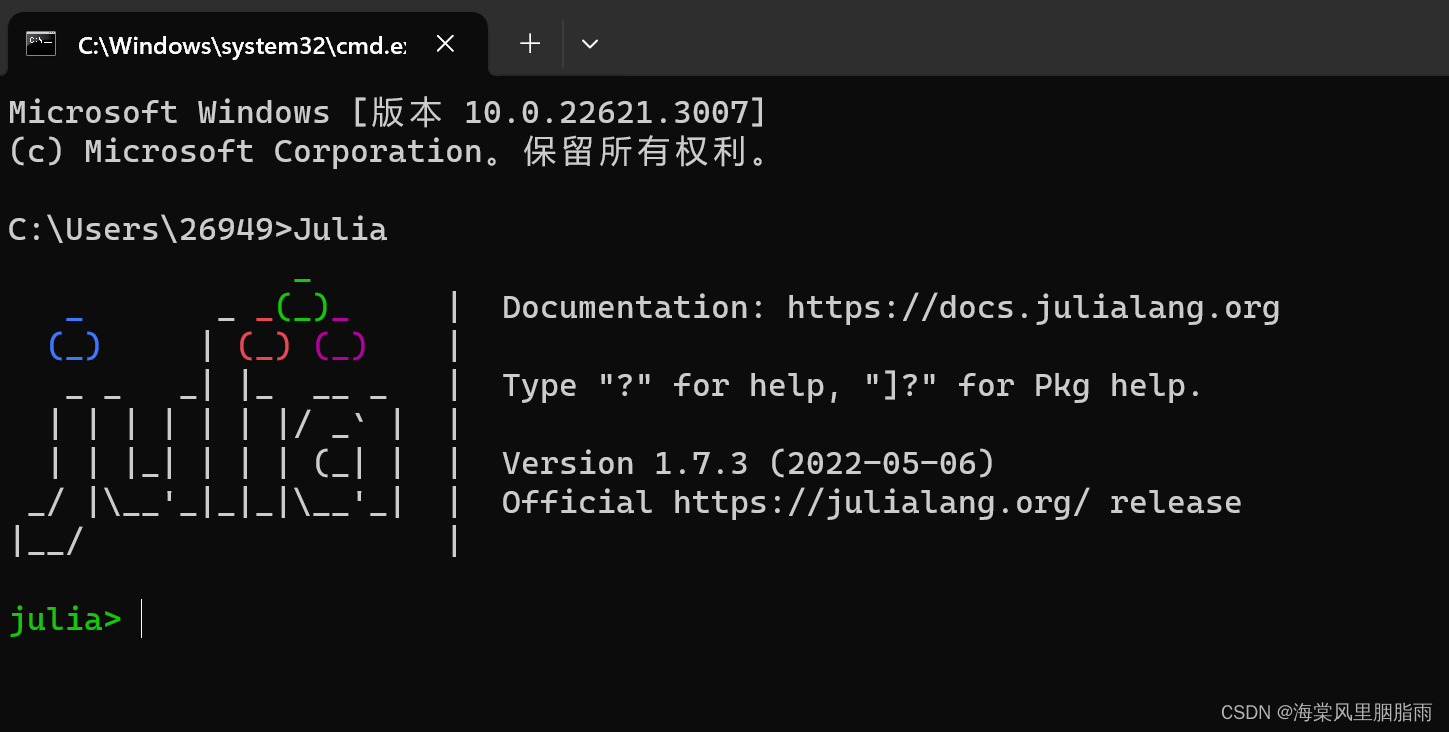Click the Type "?" for help hint text
1449x732 pixels.
coord(850,385)
